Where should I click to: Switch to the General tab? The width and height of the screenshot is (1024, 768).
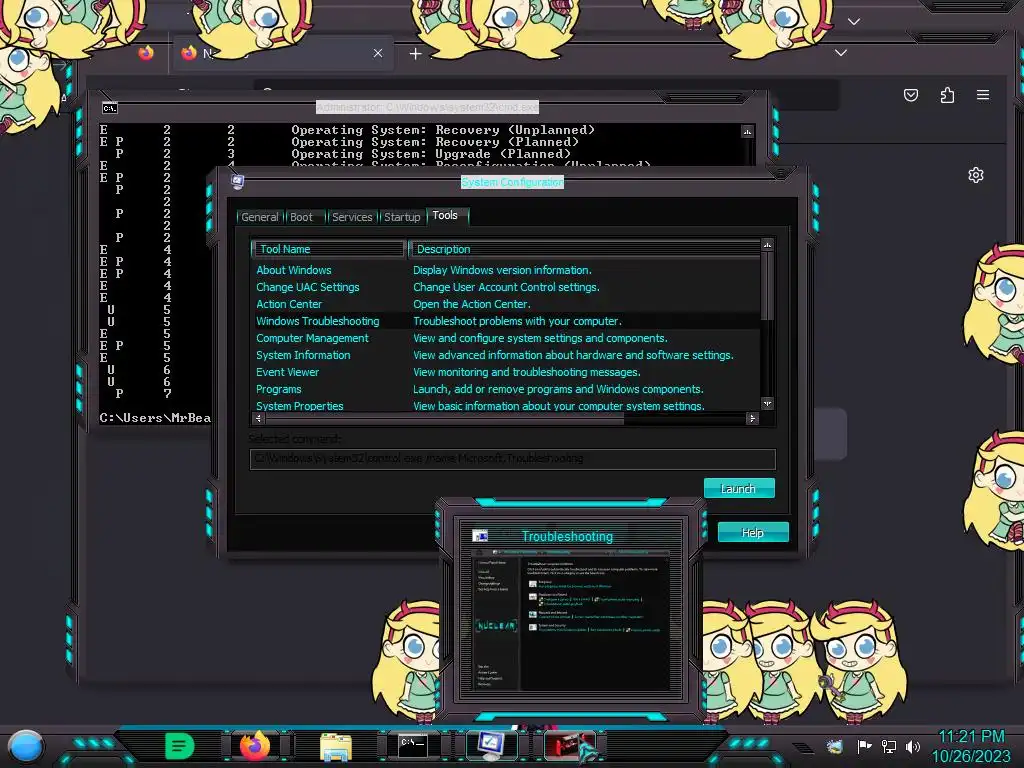pyautogui.click(x=259, y=217)
